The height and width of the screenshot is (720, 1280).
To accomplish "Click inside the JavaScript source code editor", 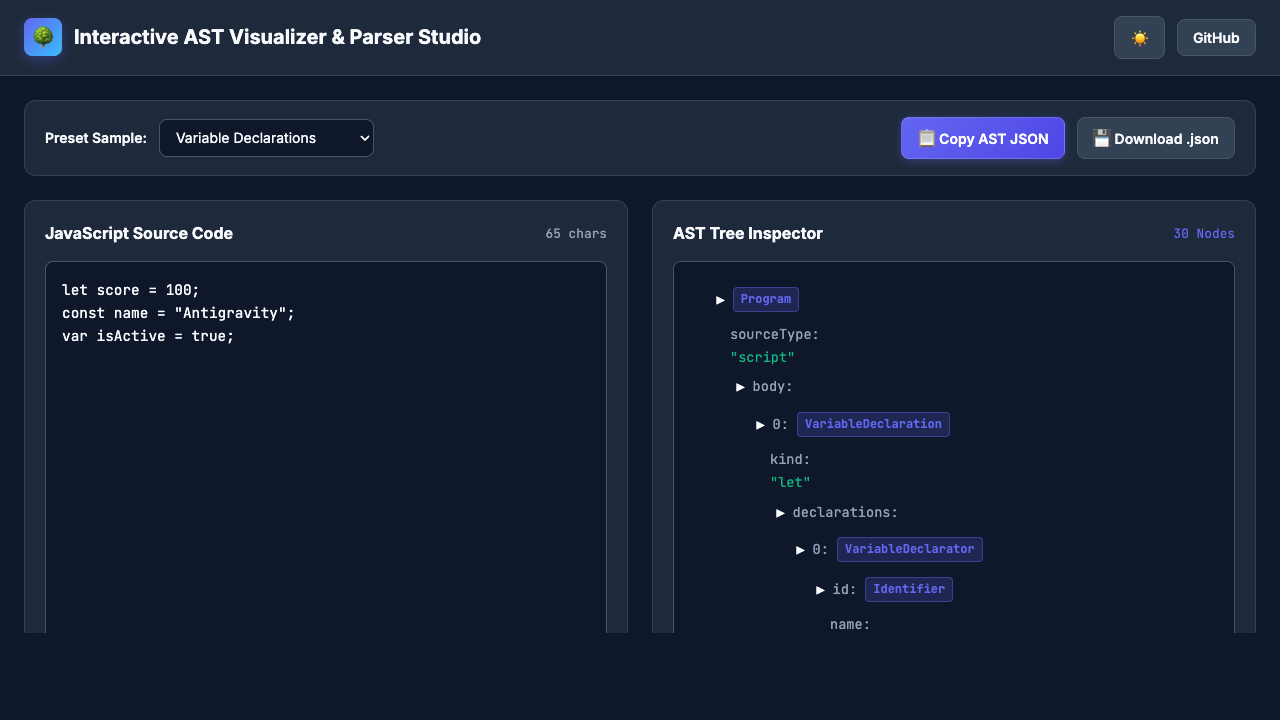I will coord(326,447).
